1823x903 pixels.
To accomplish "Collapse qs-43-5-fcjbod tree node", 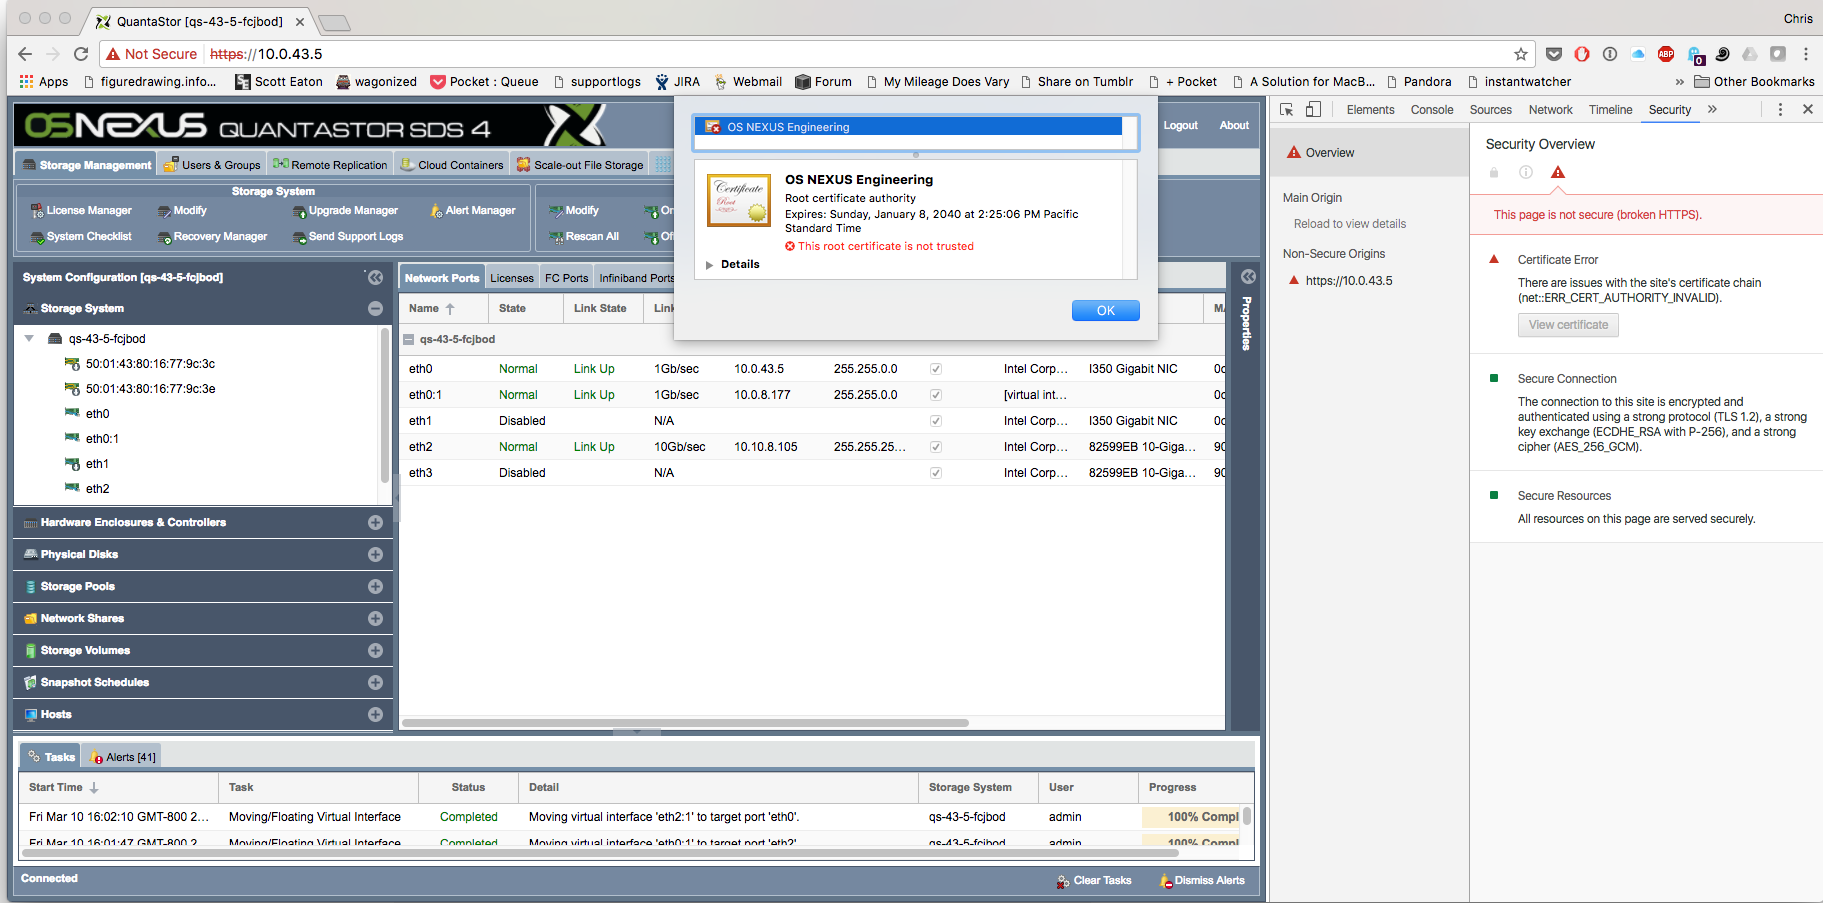I will [x=29, y=339].
